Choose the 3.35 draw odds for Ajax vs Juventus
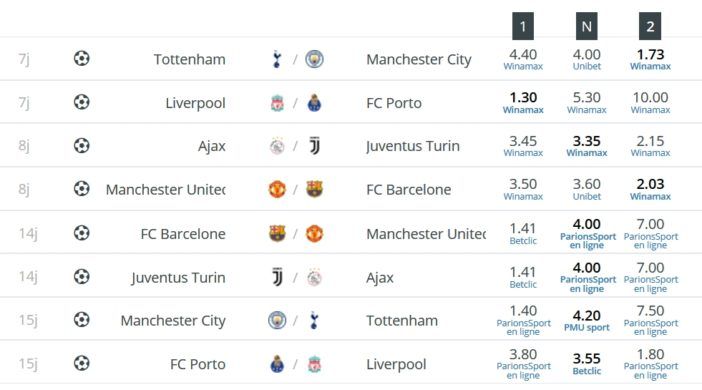 pos(586,146)
